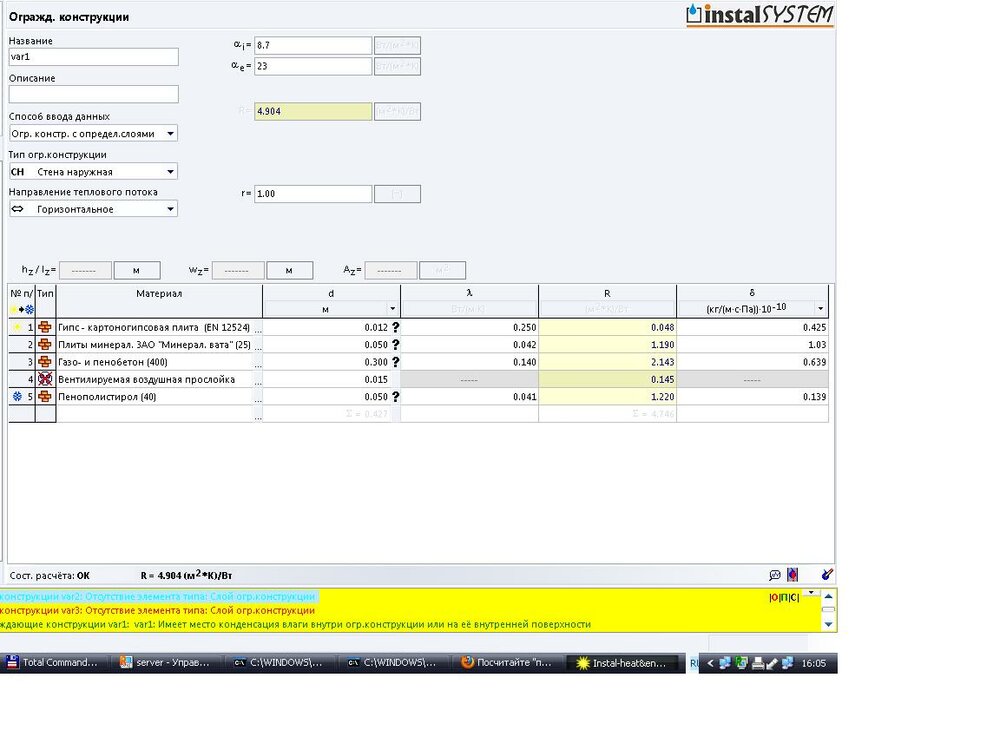Image resolution: width=1000 pixels, height=750 pixels.
Task: Click the printer tray icon
Action: pyautogui.click(x=757, y=663)
